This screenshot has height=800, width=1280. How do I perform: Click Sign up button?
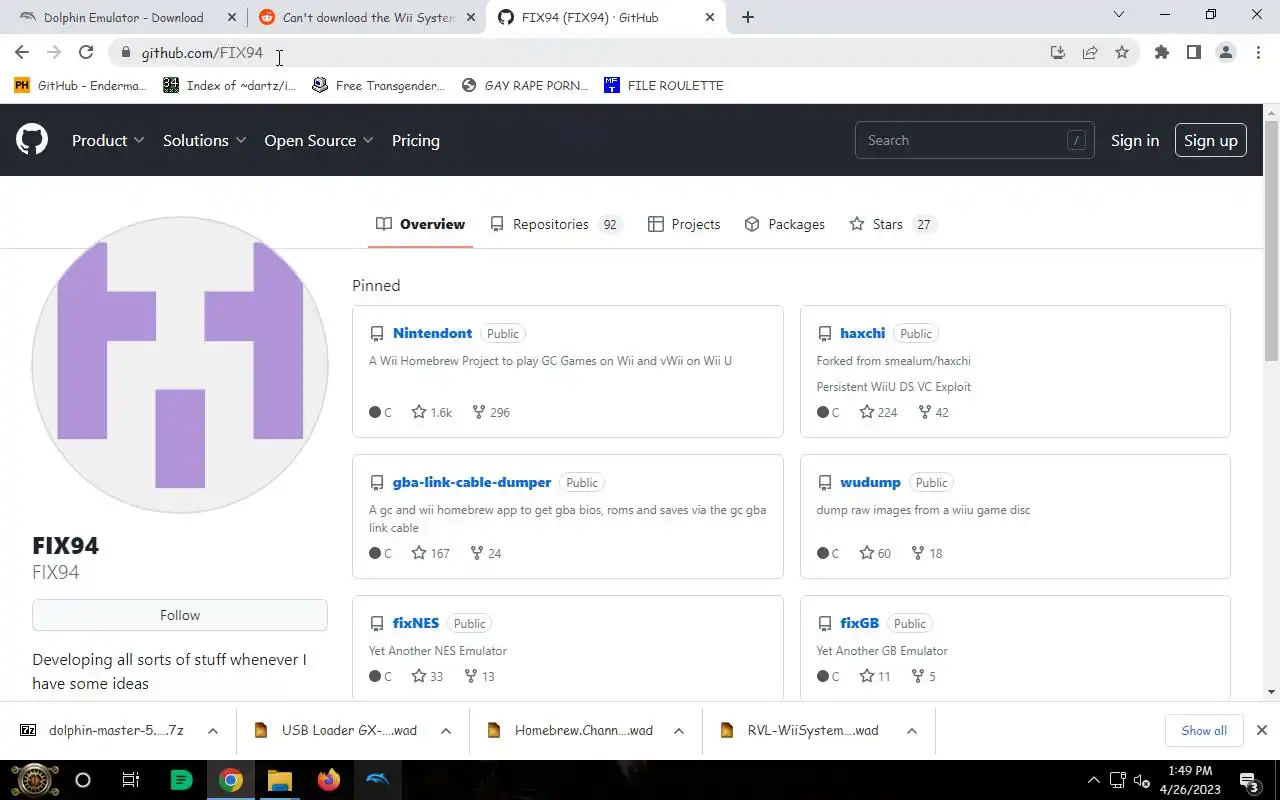tap(1211, 140)
